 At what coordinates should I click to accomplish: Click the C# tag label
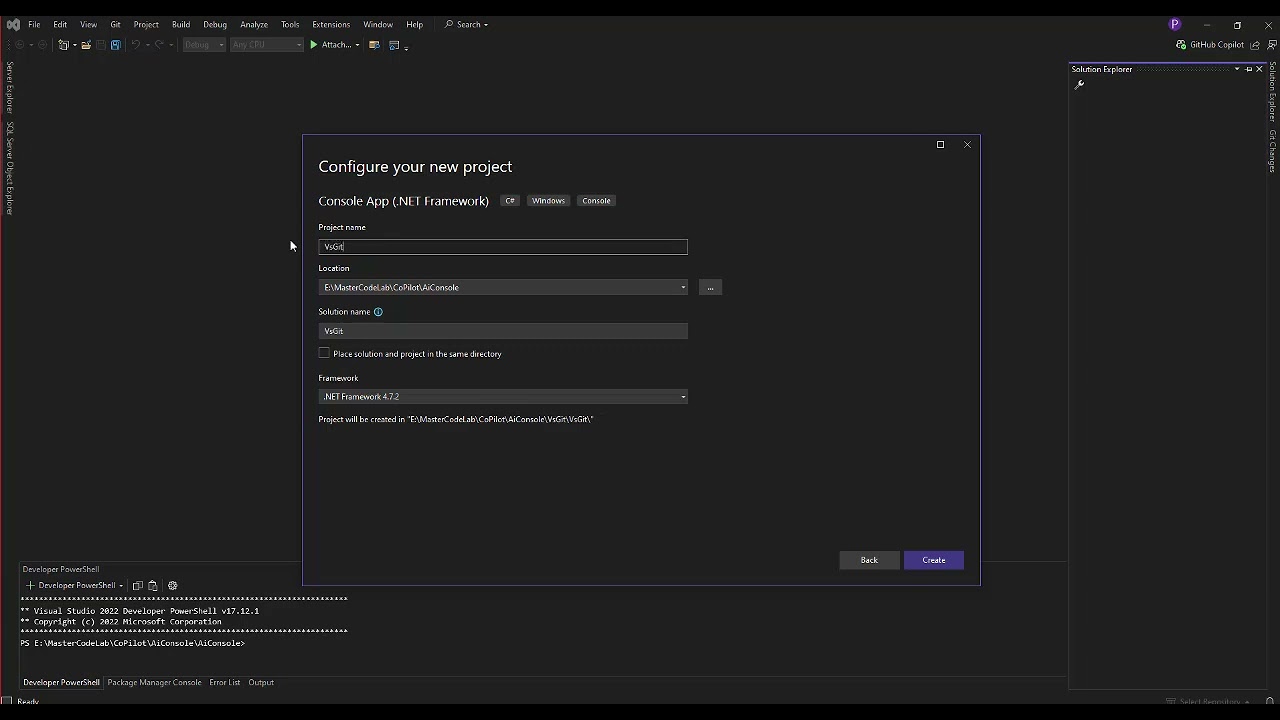point(510,201)
